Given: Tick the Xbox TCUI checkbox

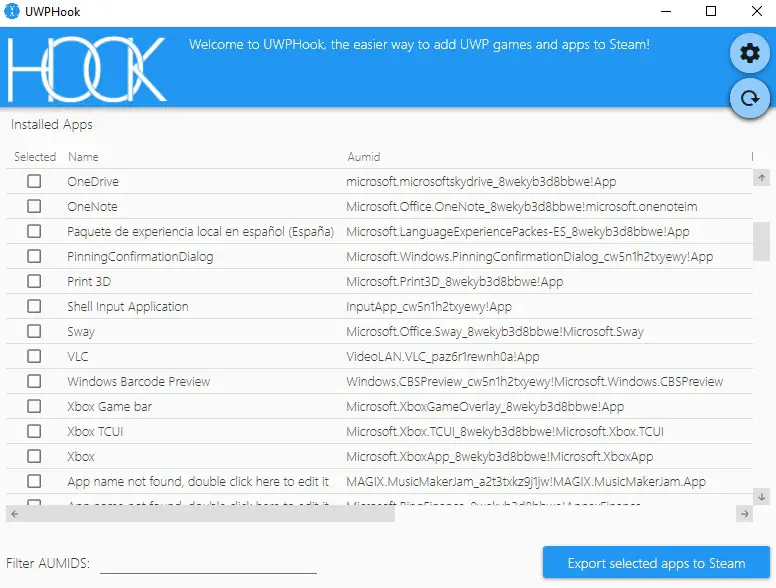Looking at the screenshot, I should click(x=34, y=431).
